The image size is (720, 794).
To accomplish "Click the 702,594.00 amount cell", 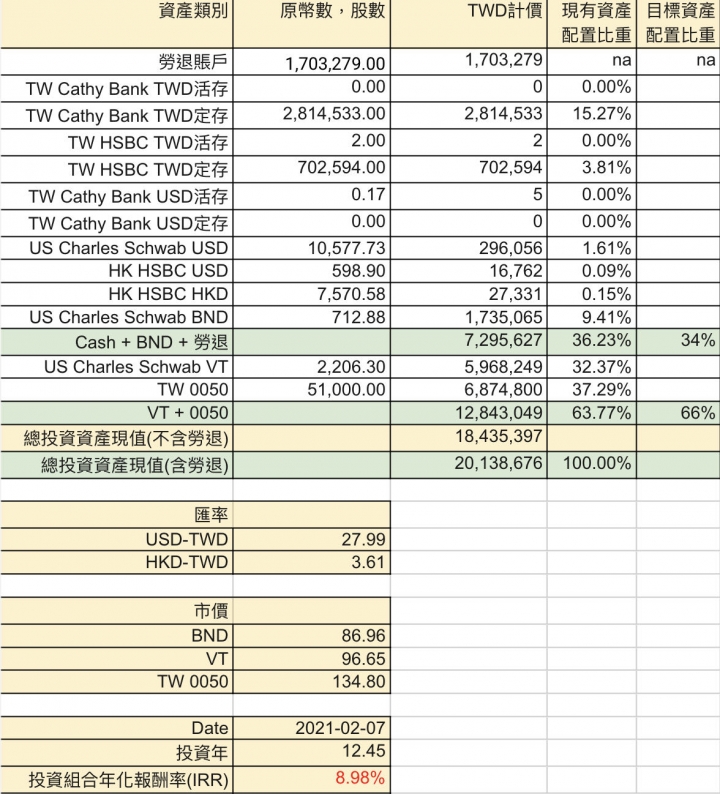I will [311, 169].
